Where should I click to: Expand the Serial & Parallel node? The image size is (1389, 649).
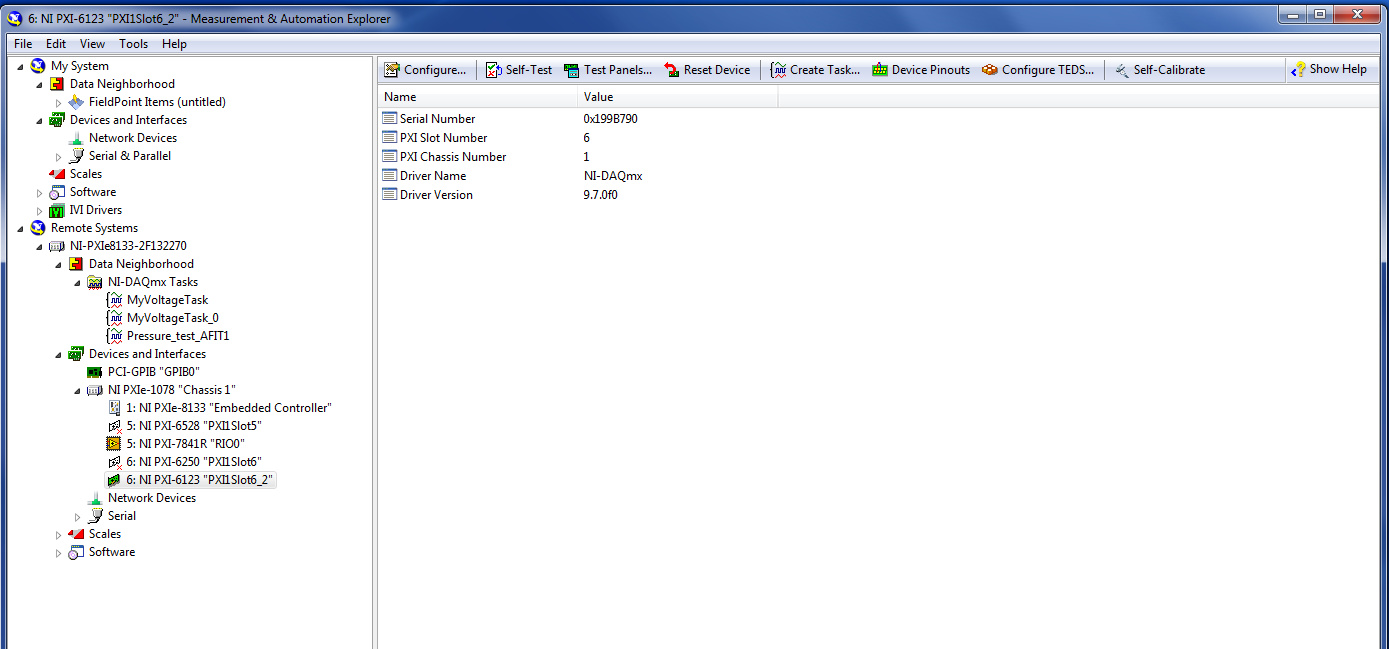click(58, 156)
